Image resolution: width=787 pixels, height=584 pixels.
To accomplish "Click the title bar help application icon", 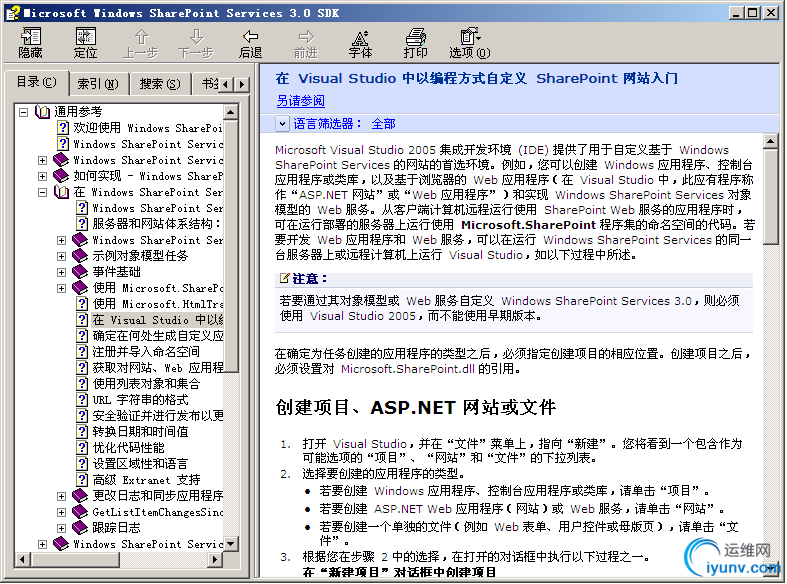I will pos(14,13).
